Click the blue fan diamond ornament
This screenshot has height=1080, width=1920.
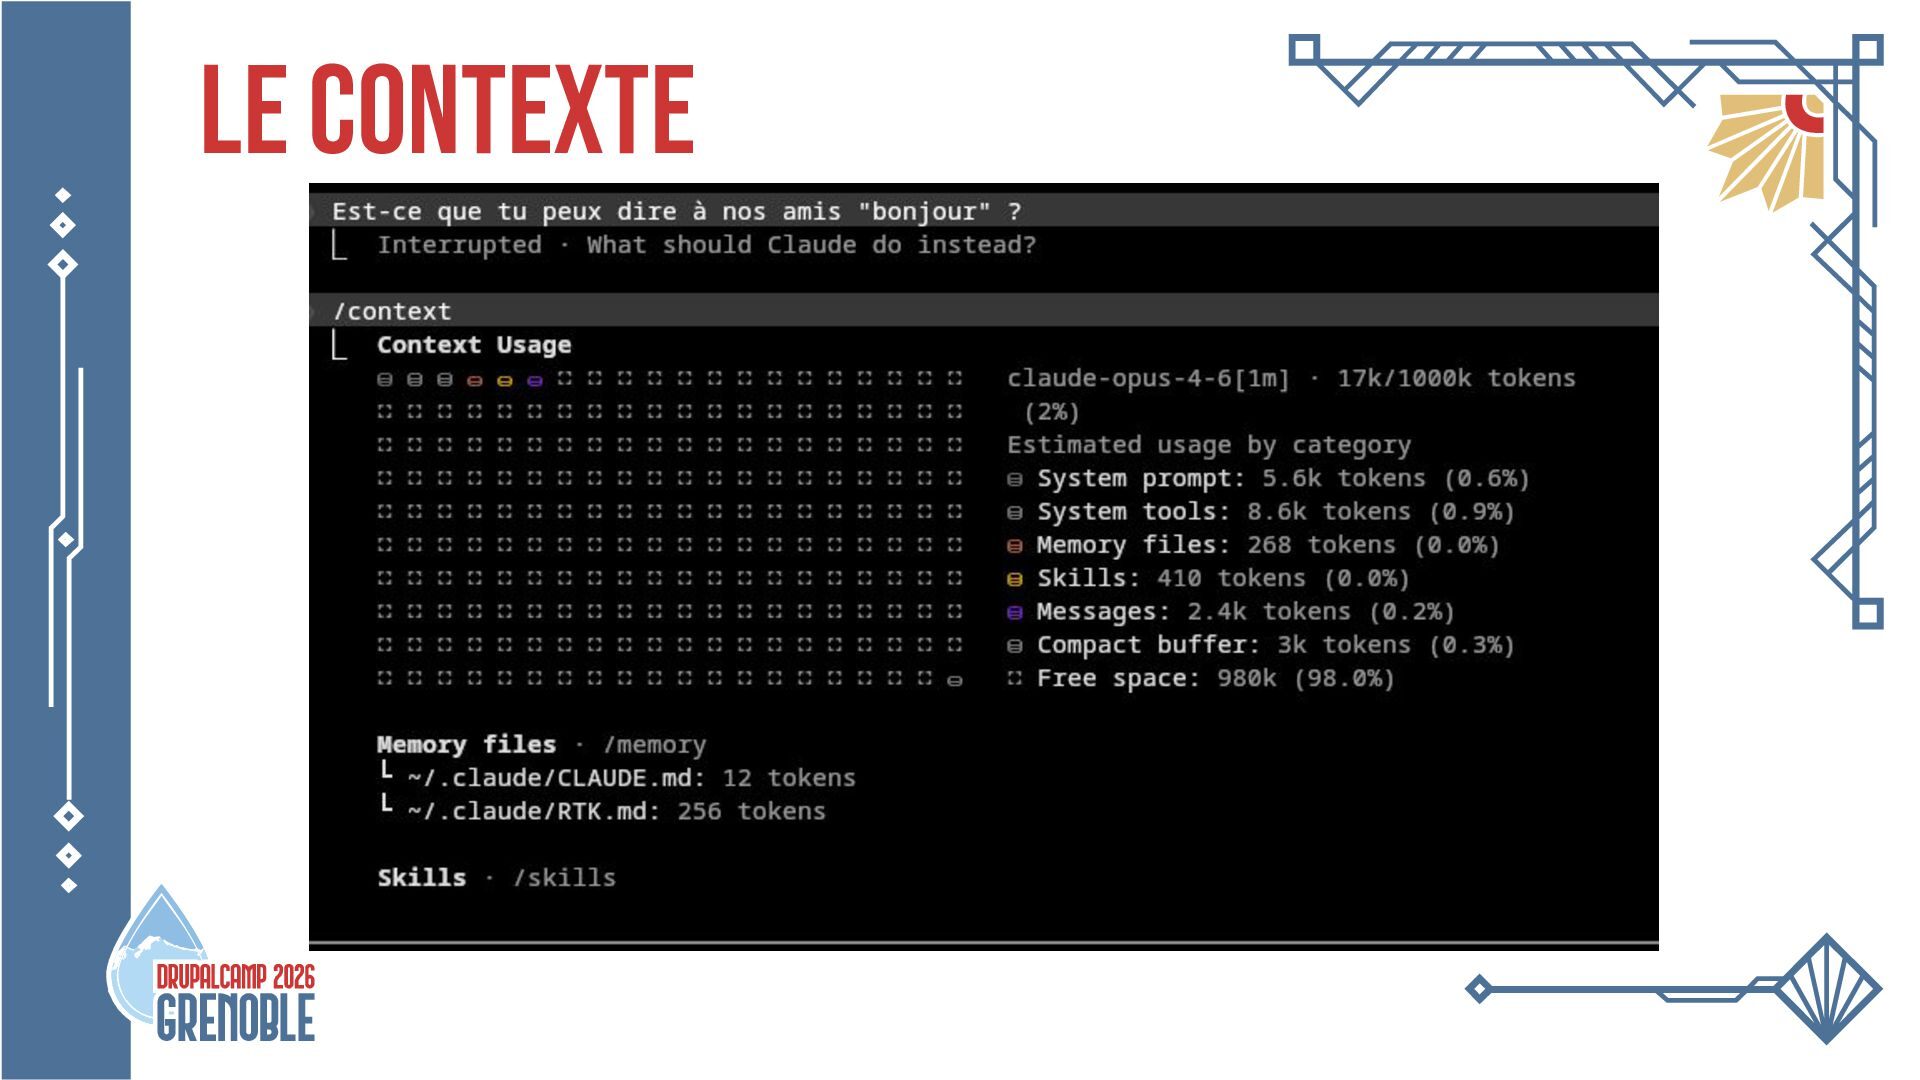coord(1826,989)
